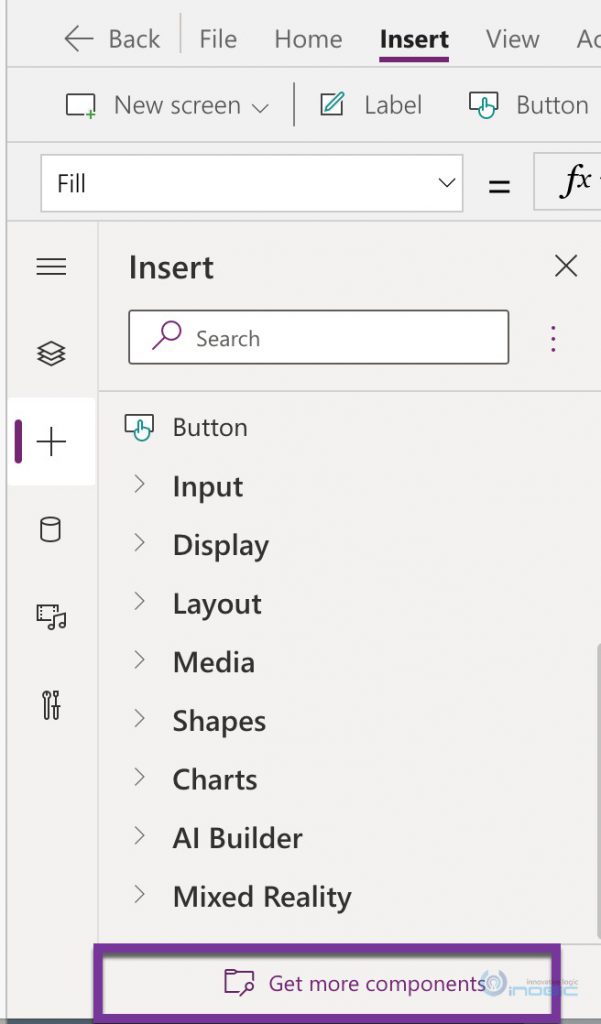The width and height of the screenshot is (601, 1024).
Task: Select the Insert plus icon in left rail
Action: (x=51, y=440)
